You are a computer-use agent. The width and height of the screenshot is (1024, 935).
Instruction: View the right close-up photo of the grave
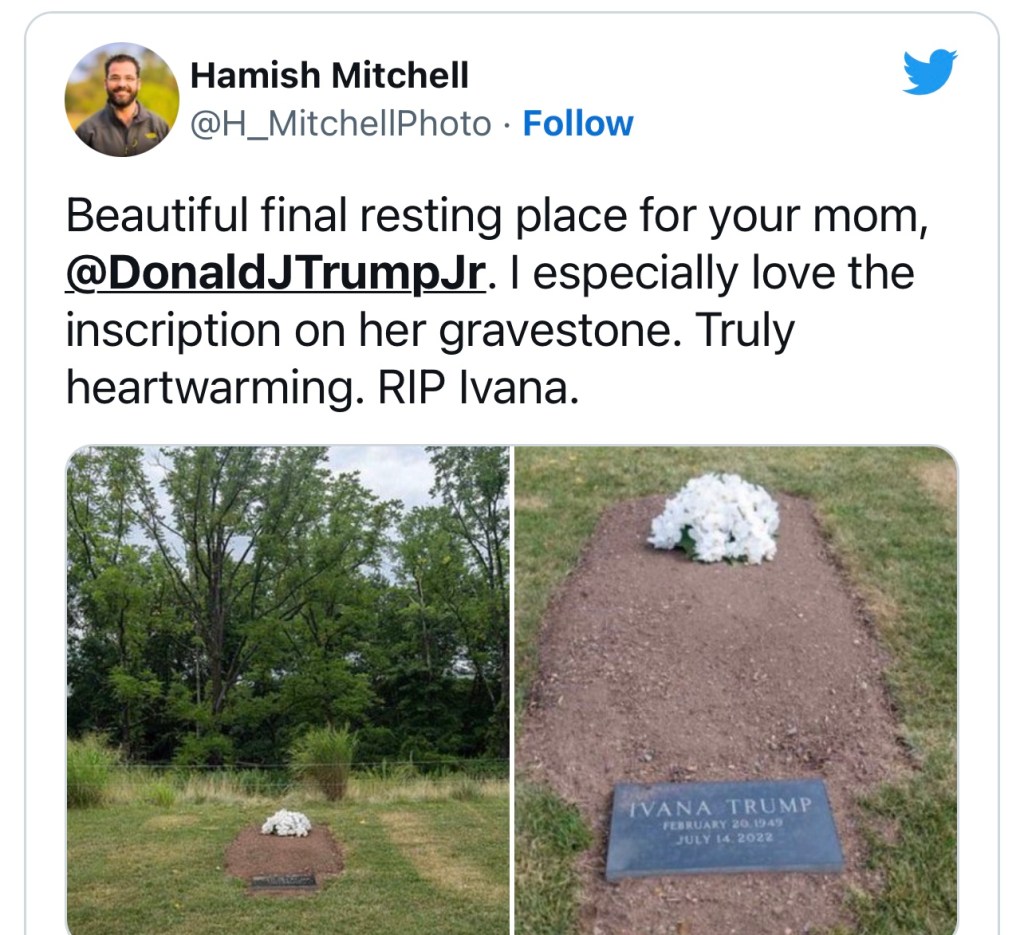pos(736,690)
